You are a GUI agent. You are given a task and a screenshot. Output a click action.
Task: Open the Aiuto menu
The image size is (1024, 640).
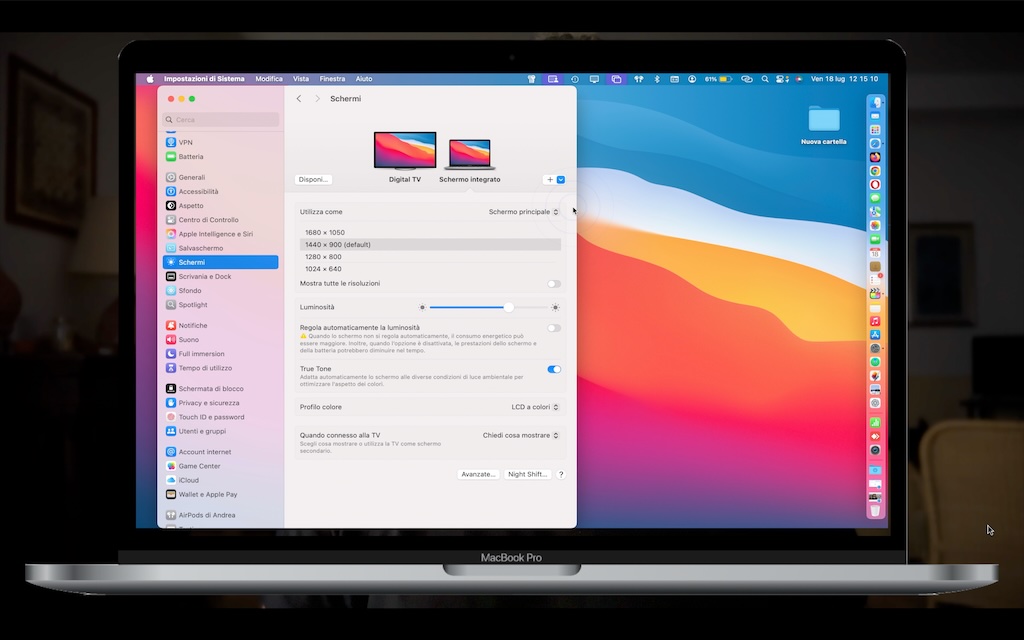click(x=364, y=79)
